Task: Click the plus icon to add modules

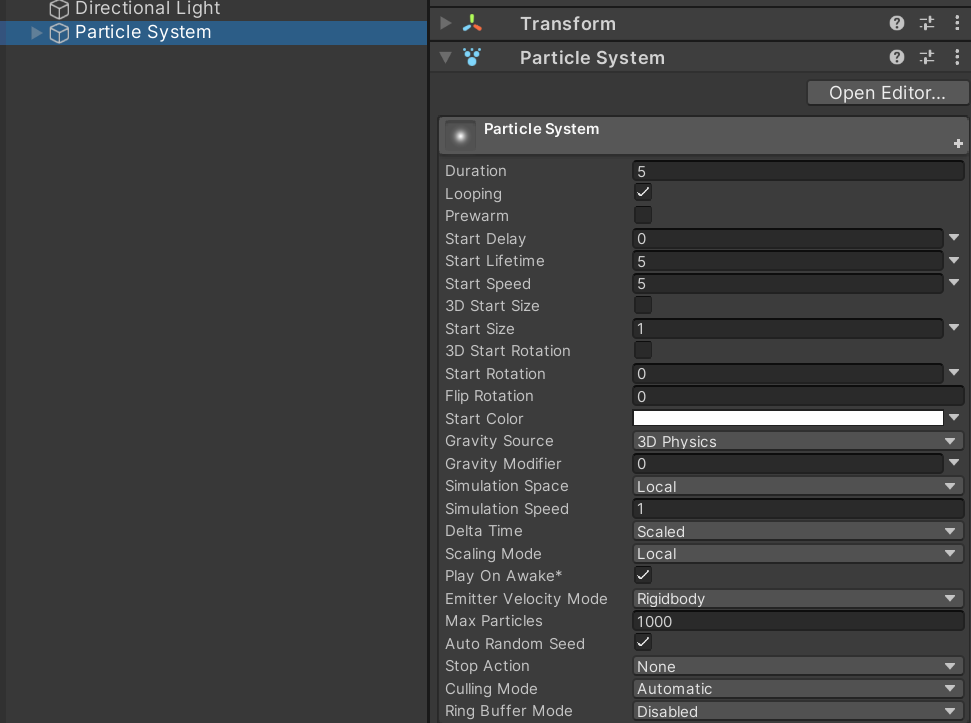Action: [x=958, y=144]
